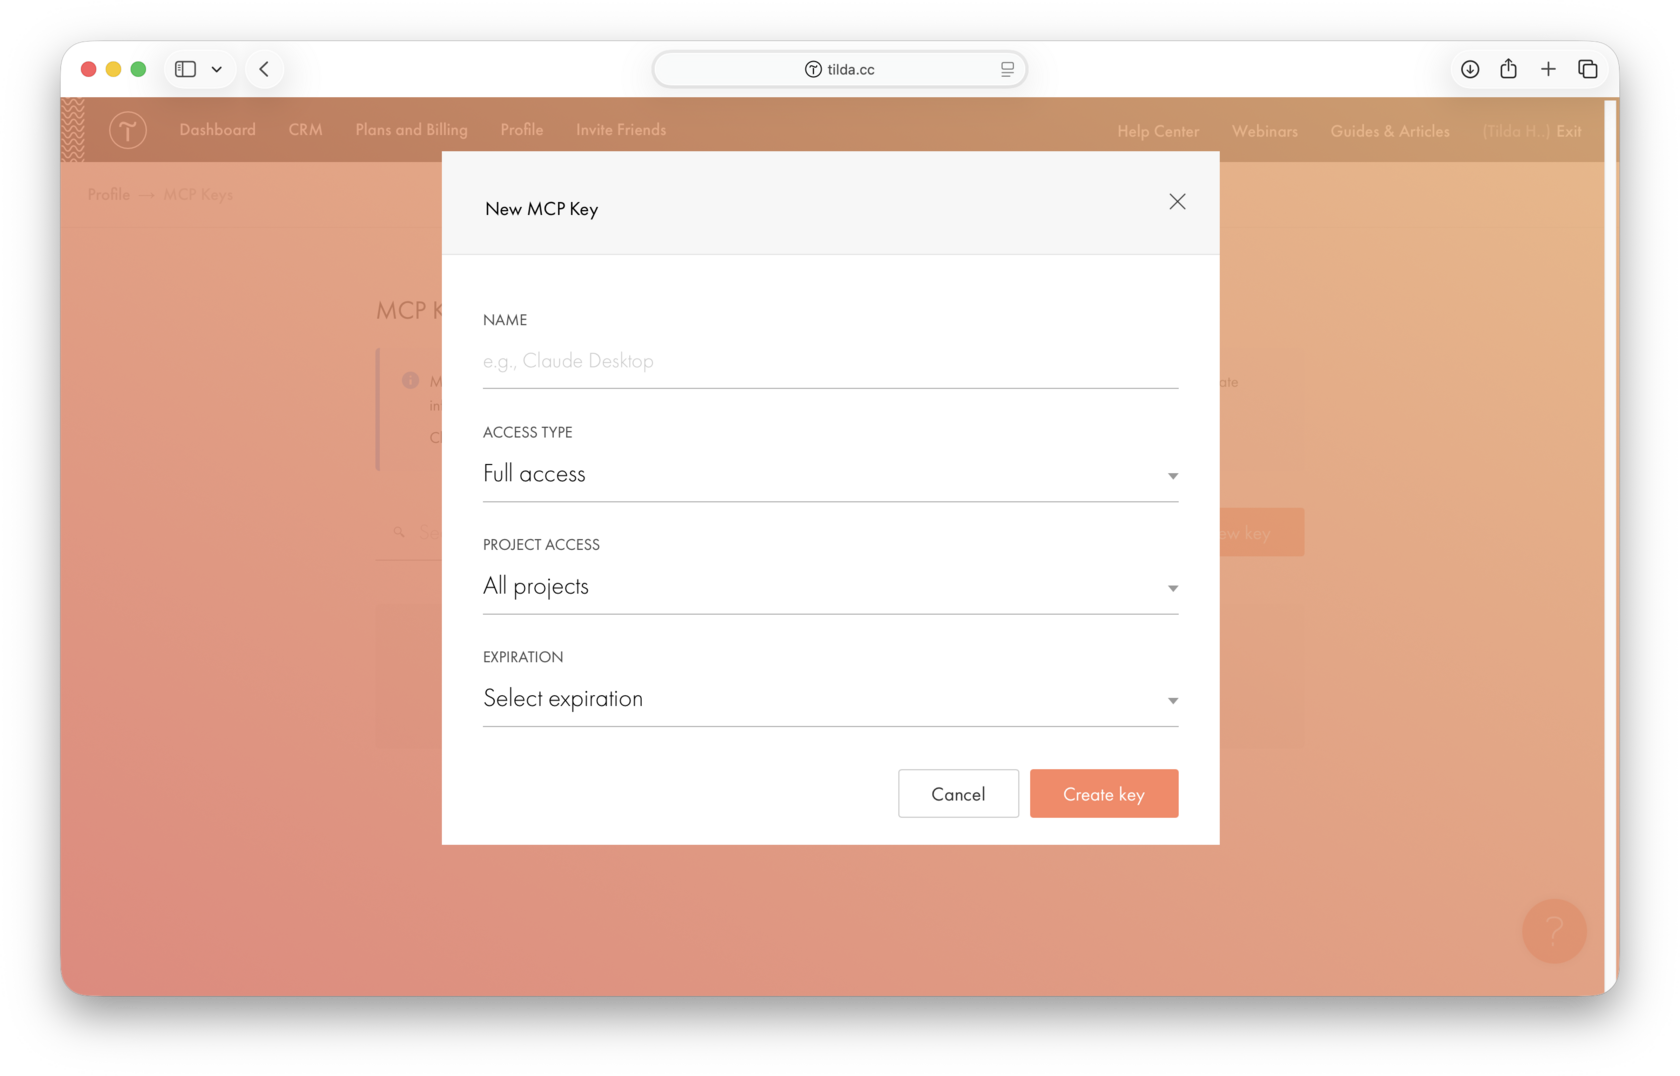
Task: Toggle the Safari sidebar icon
Action: 185,69
